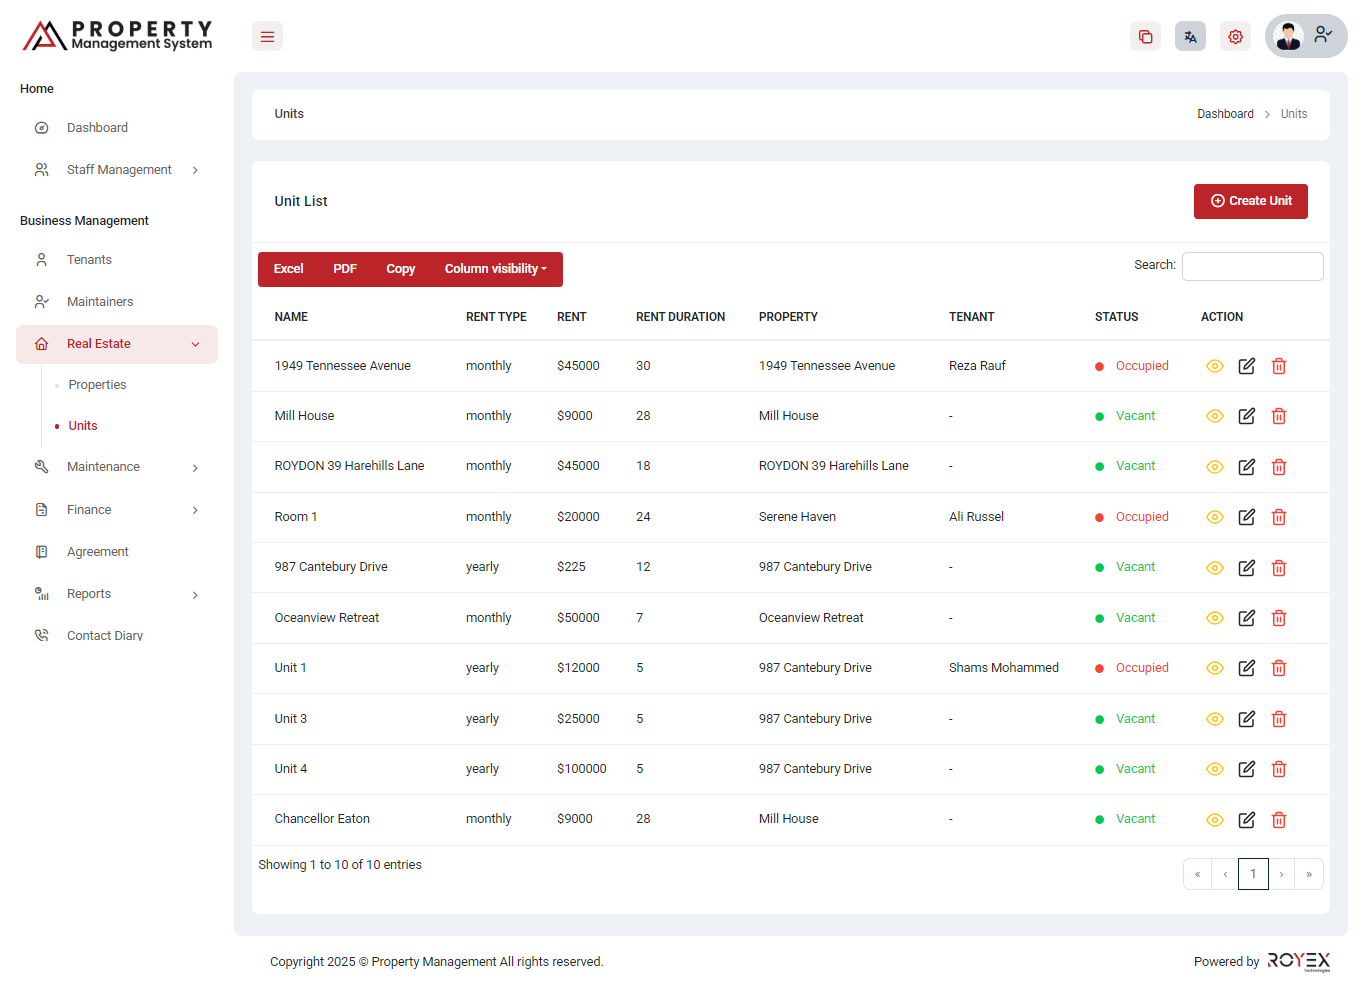Export the unit list to Excel

[288, 269]
